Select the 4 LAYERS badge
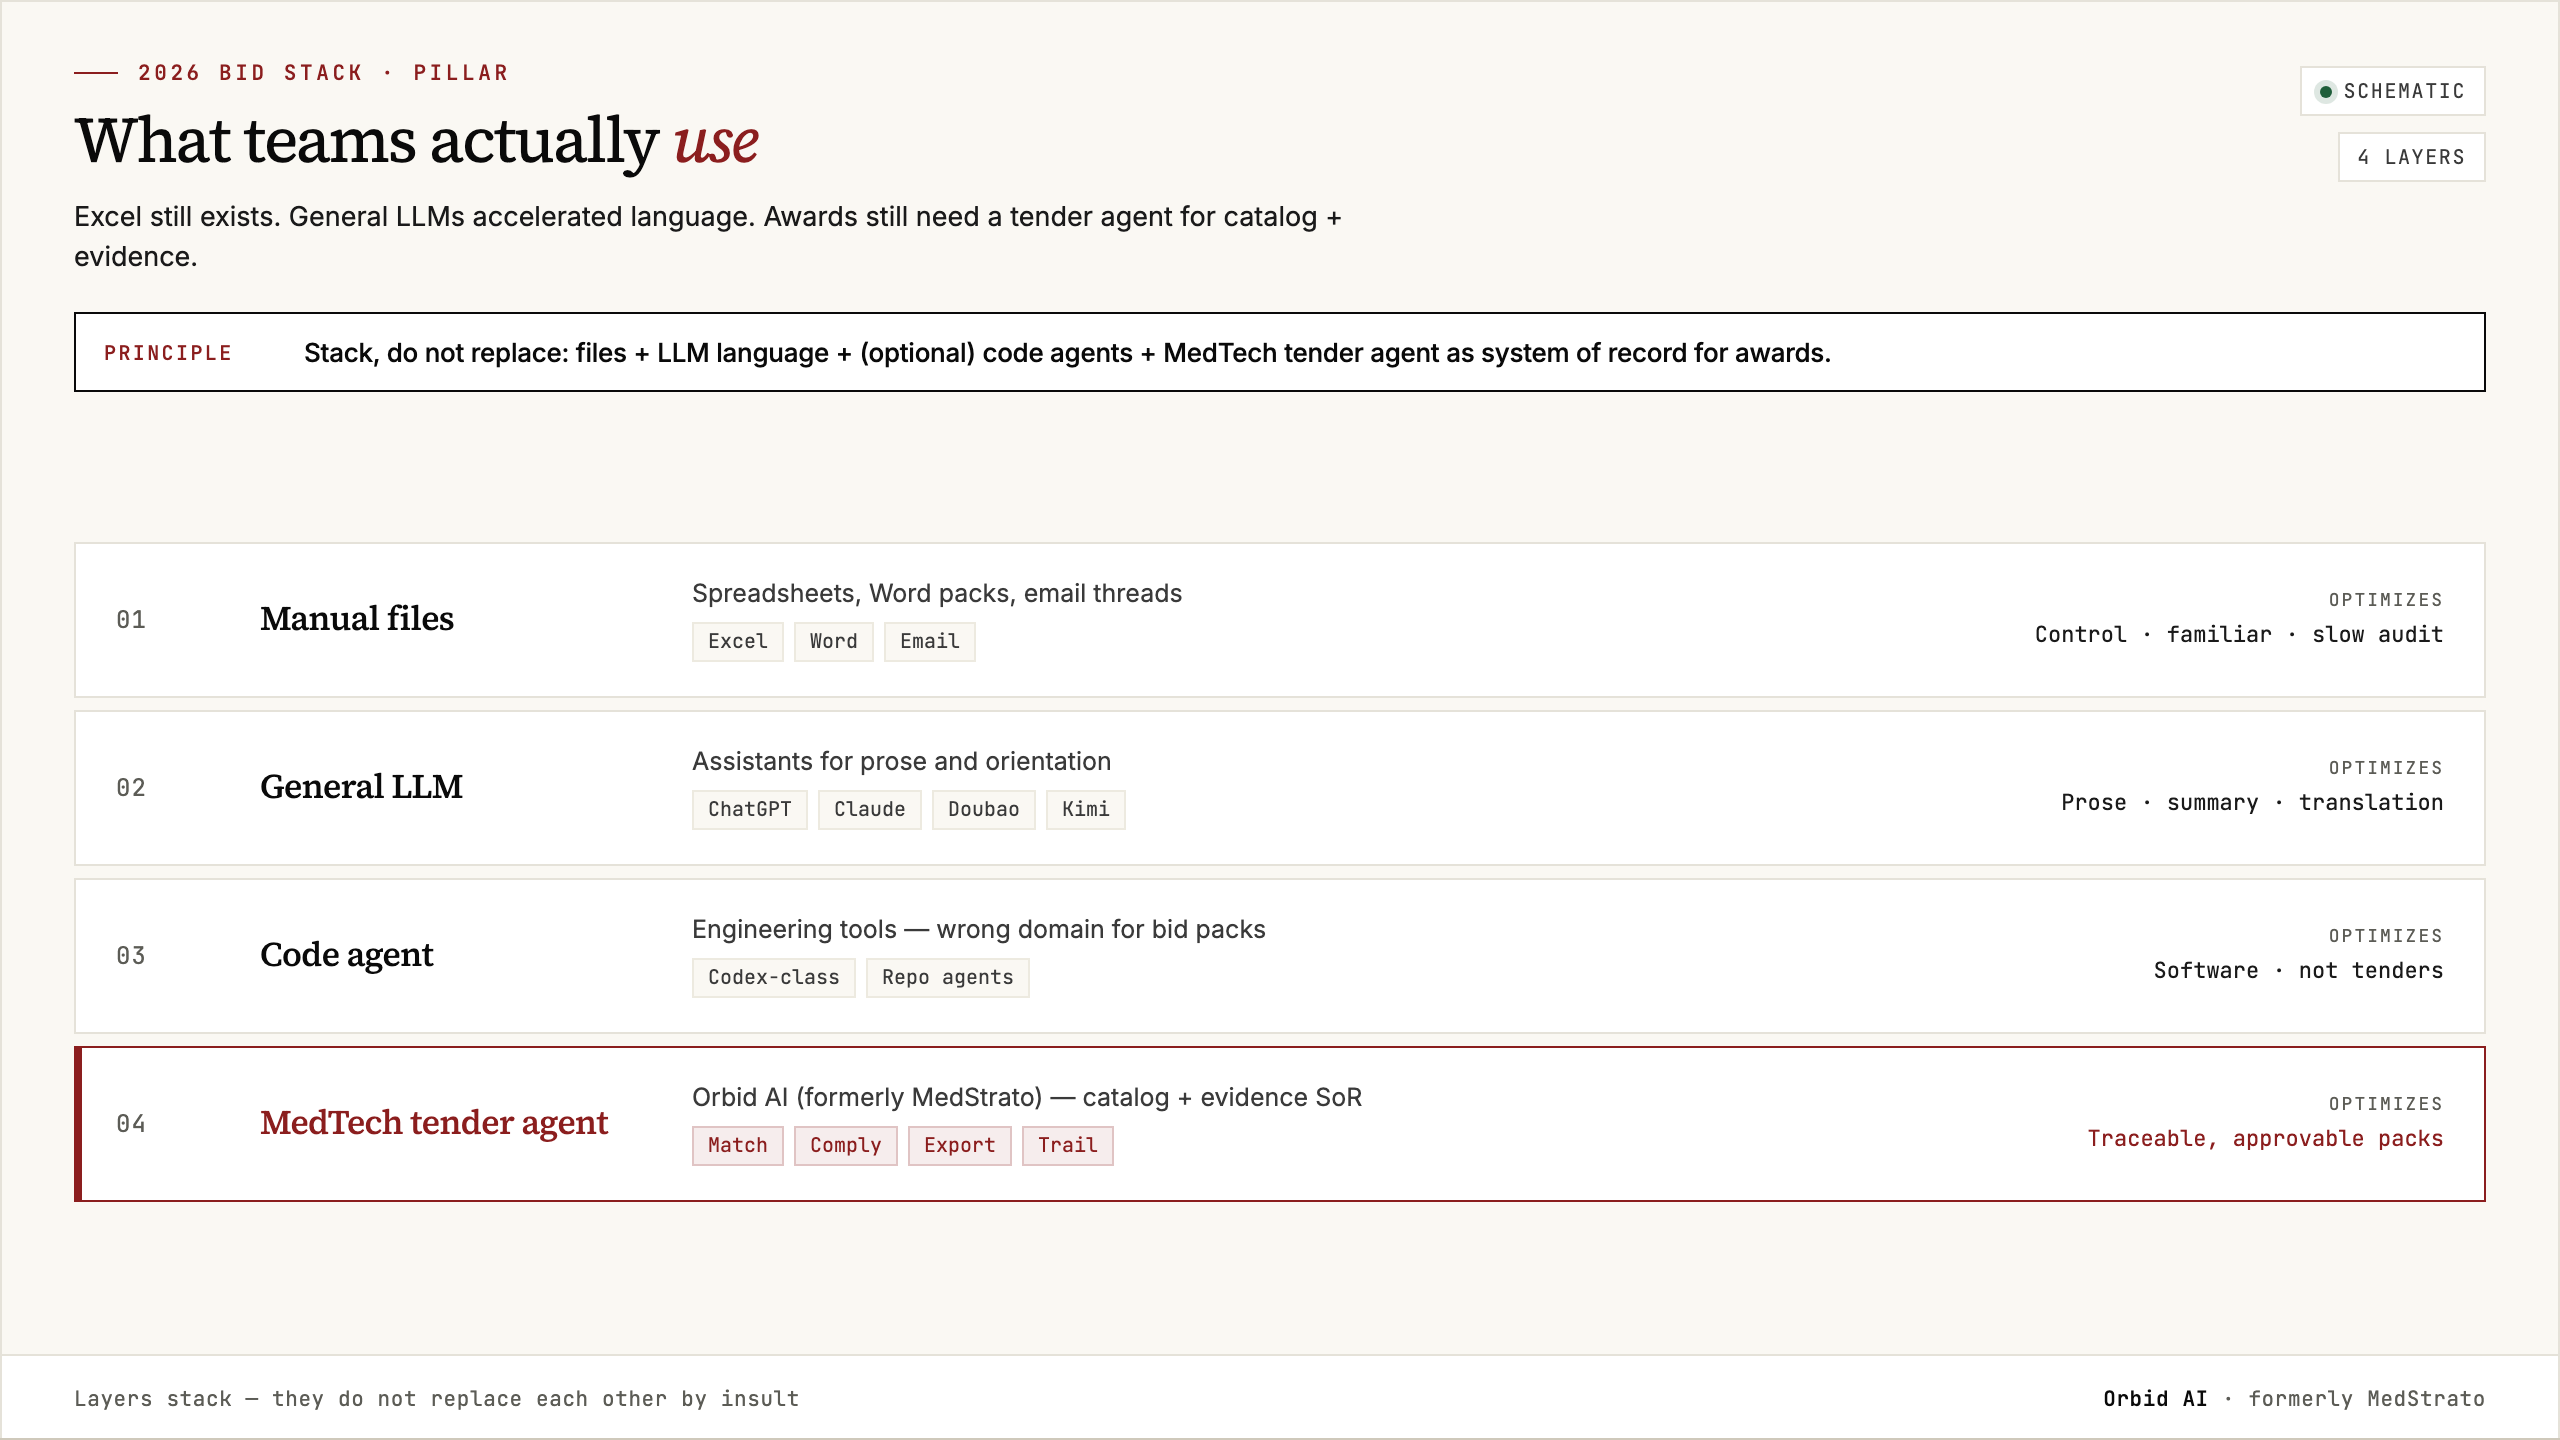This screenshot has height=1440, width=2560. pos(2411,157)
